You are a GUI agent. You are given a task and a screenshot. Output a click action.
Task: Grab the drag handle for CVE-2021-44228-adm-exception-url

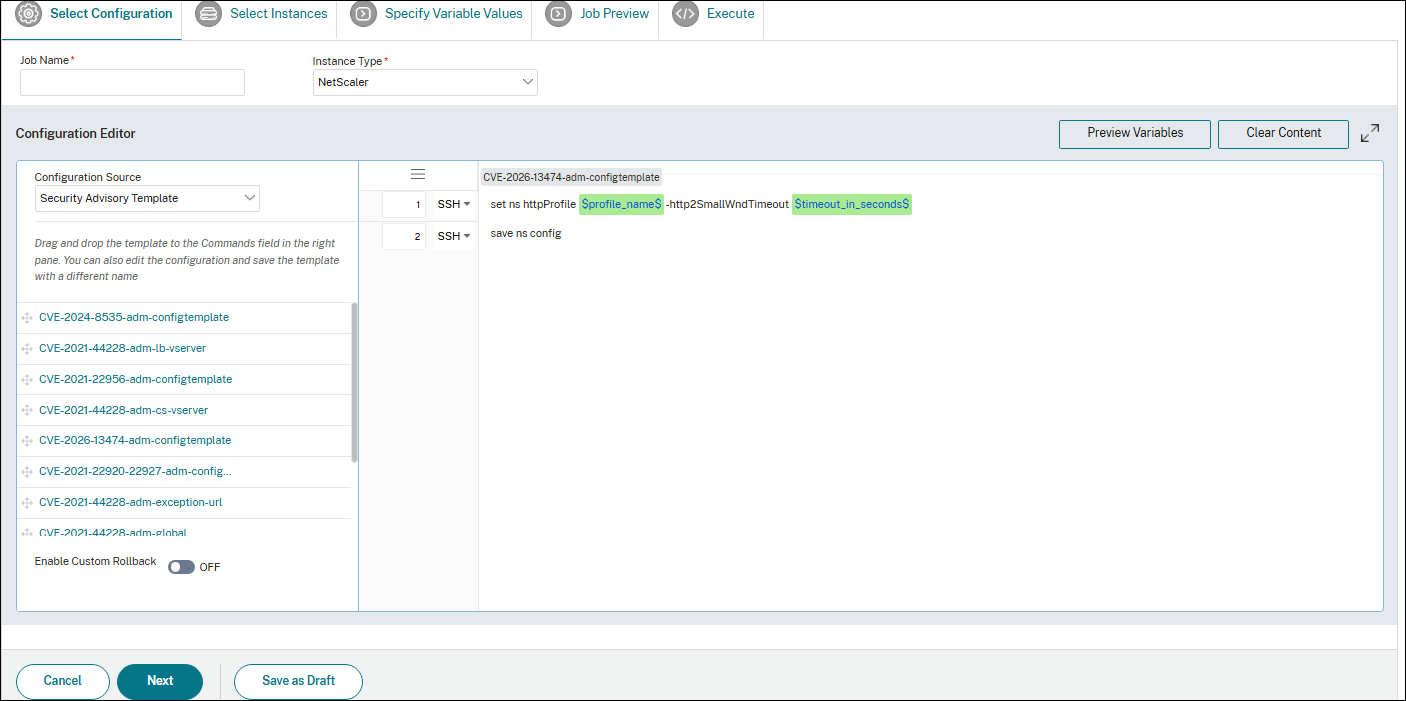click(x=27, y=503)
